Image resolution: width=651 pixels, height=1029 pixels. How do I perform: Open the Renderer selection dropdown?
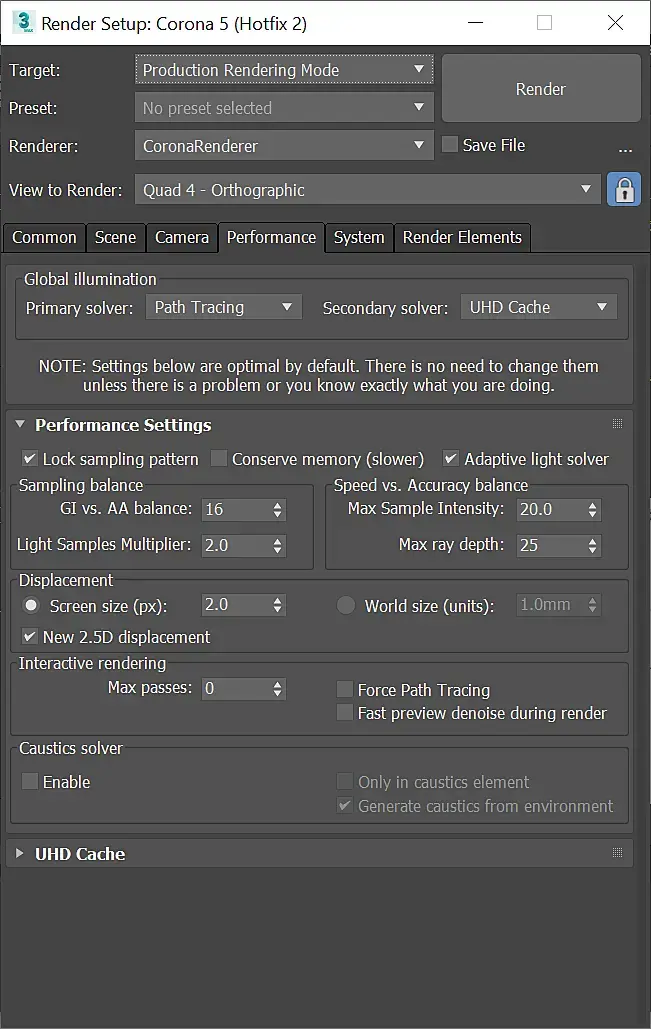(x=283, y=146)
